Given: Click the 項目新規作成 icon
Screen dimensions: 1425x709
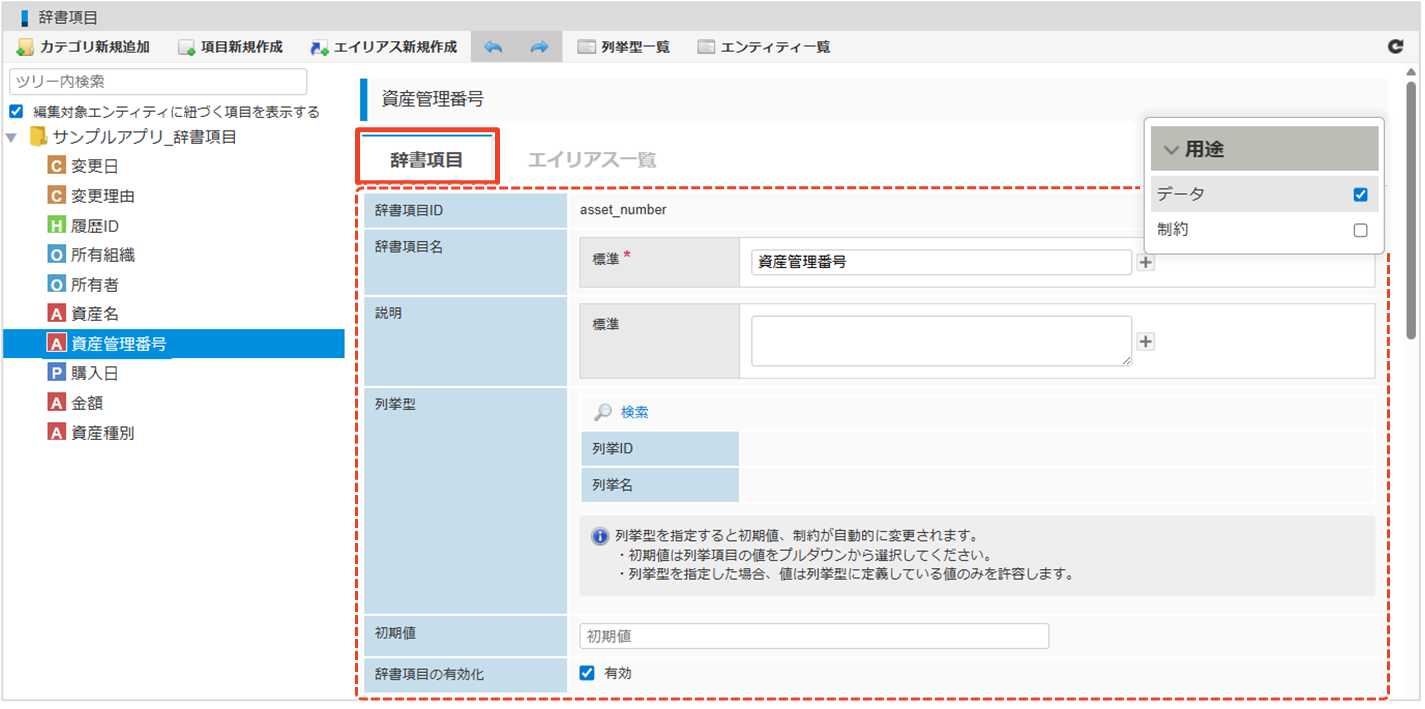Looking at the screenshot, I should pyautogui.click(x=186, y=47).
